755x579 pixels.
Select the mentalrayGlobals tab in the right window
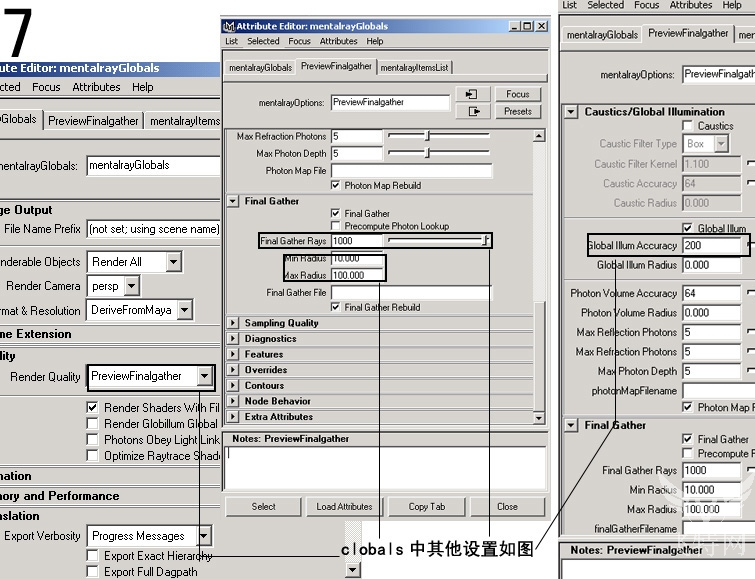coord(602,35)
